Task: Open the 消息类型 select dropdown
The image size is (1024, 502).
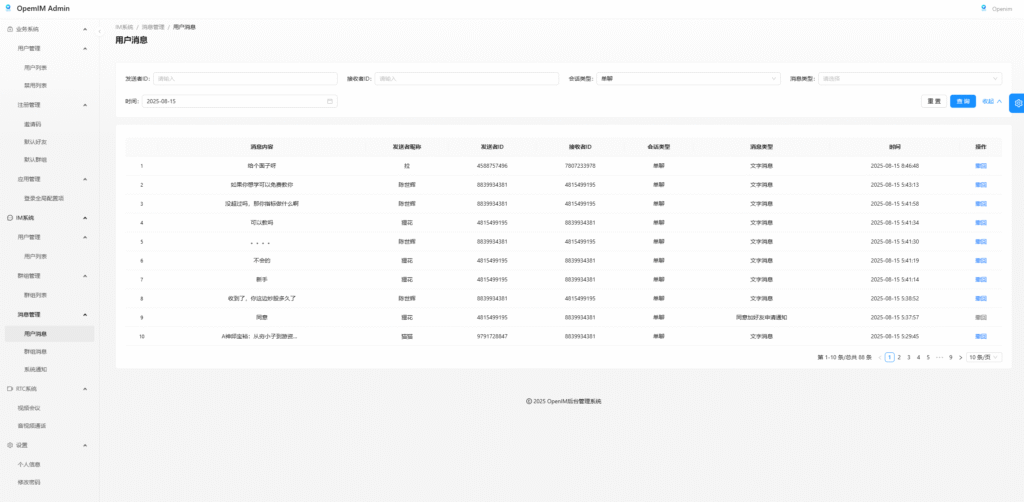Action: coord(909,78)
